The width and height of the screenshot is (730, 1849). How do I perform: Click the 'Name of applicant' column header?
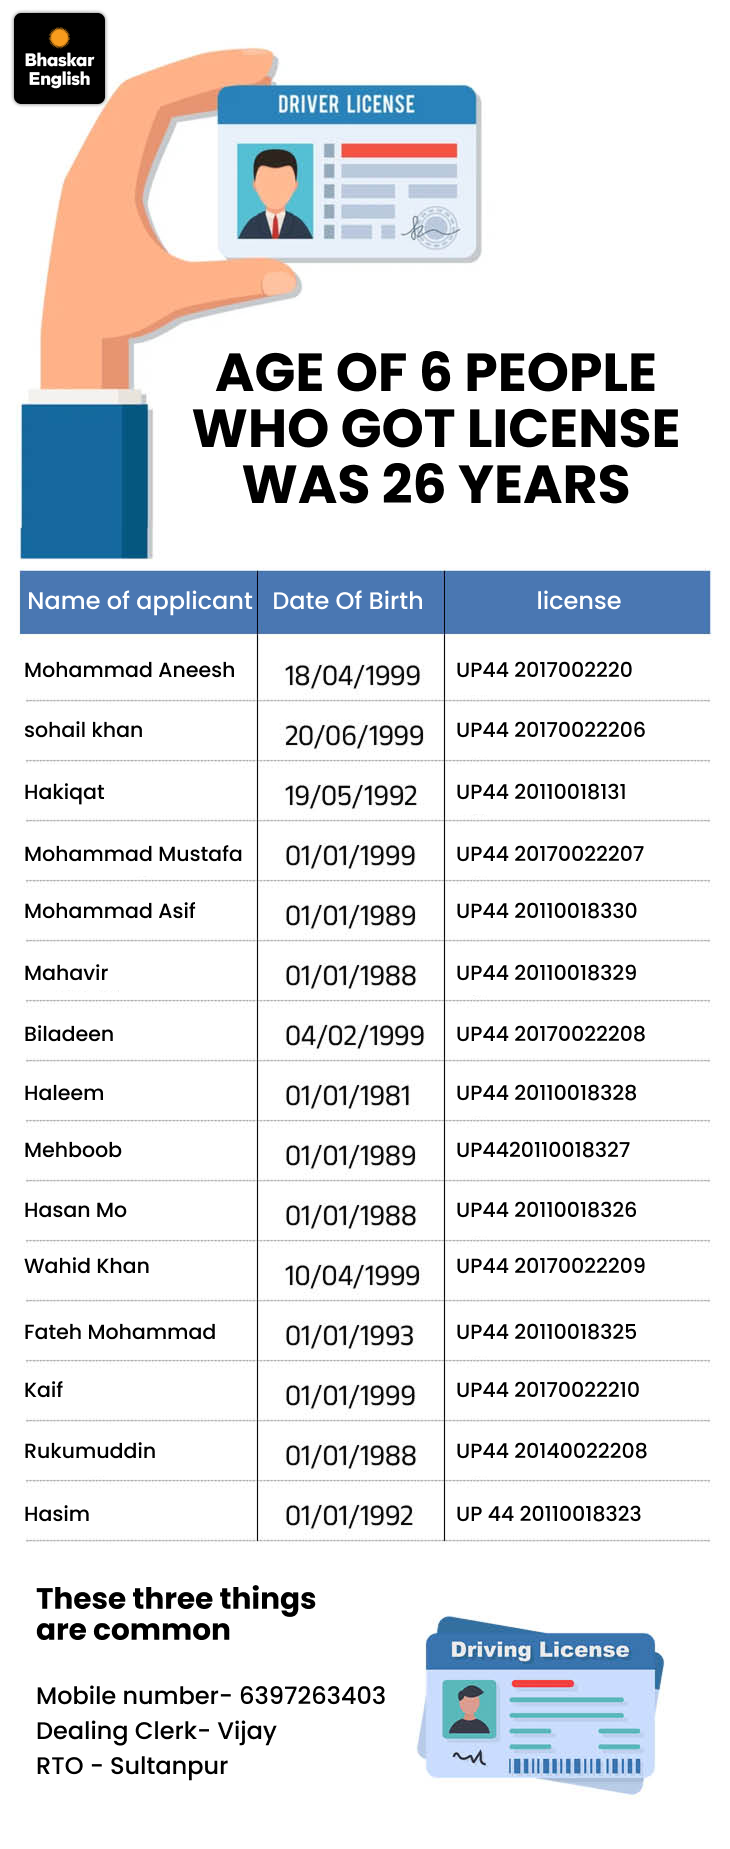point(139,601)
